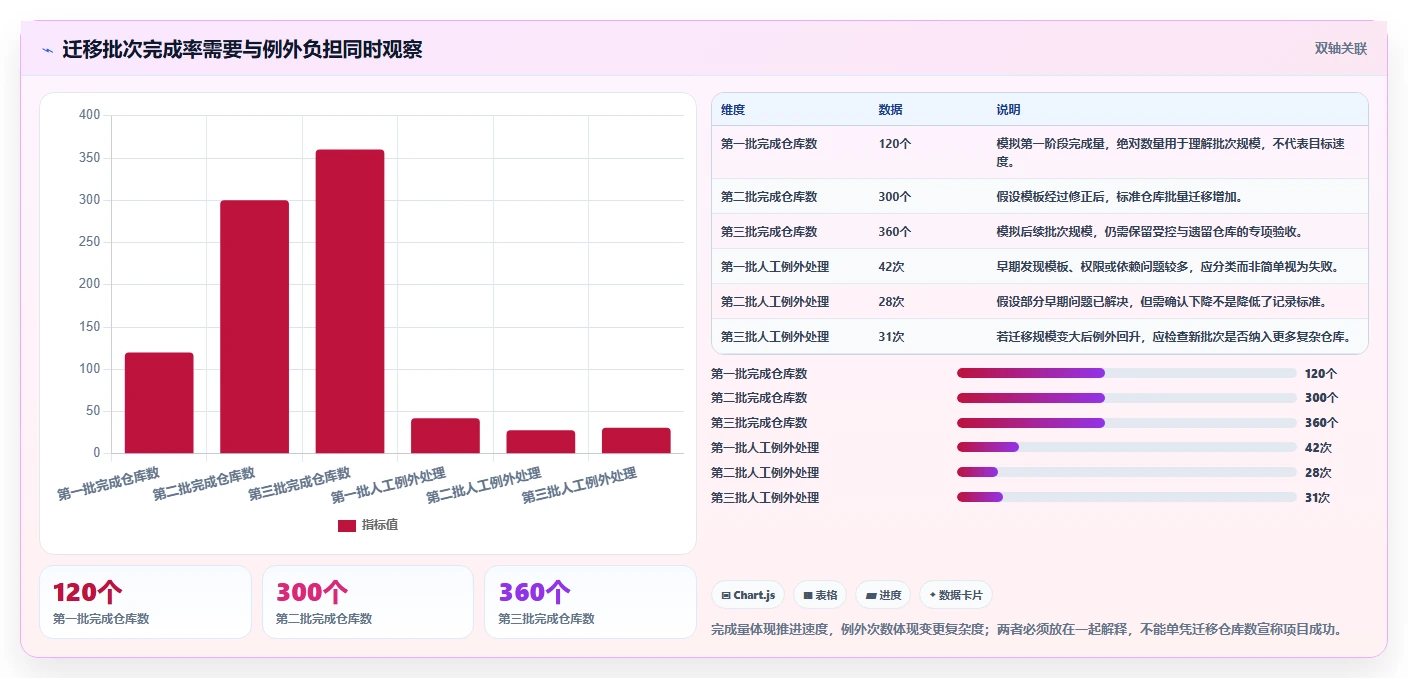The height and width of the screenshot is (678, 1408).
Task: Click the 300个 table value
Action: [x=895, y=197]
